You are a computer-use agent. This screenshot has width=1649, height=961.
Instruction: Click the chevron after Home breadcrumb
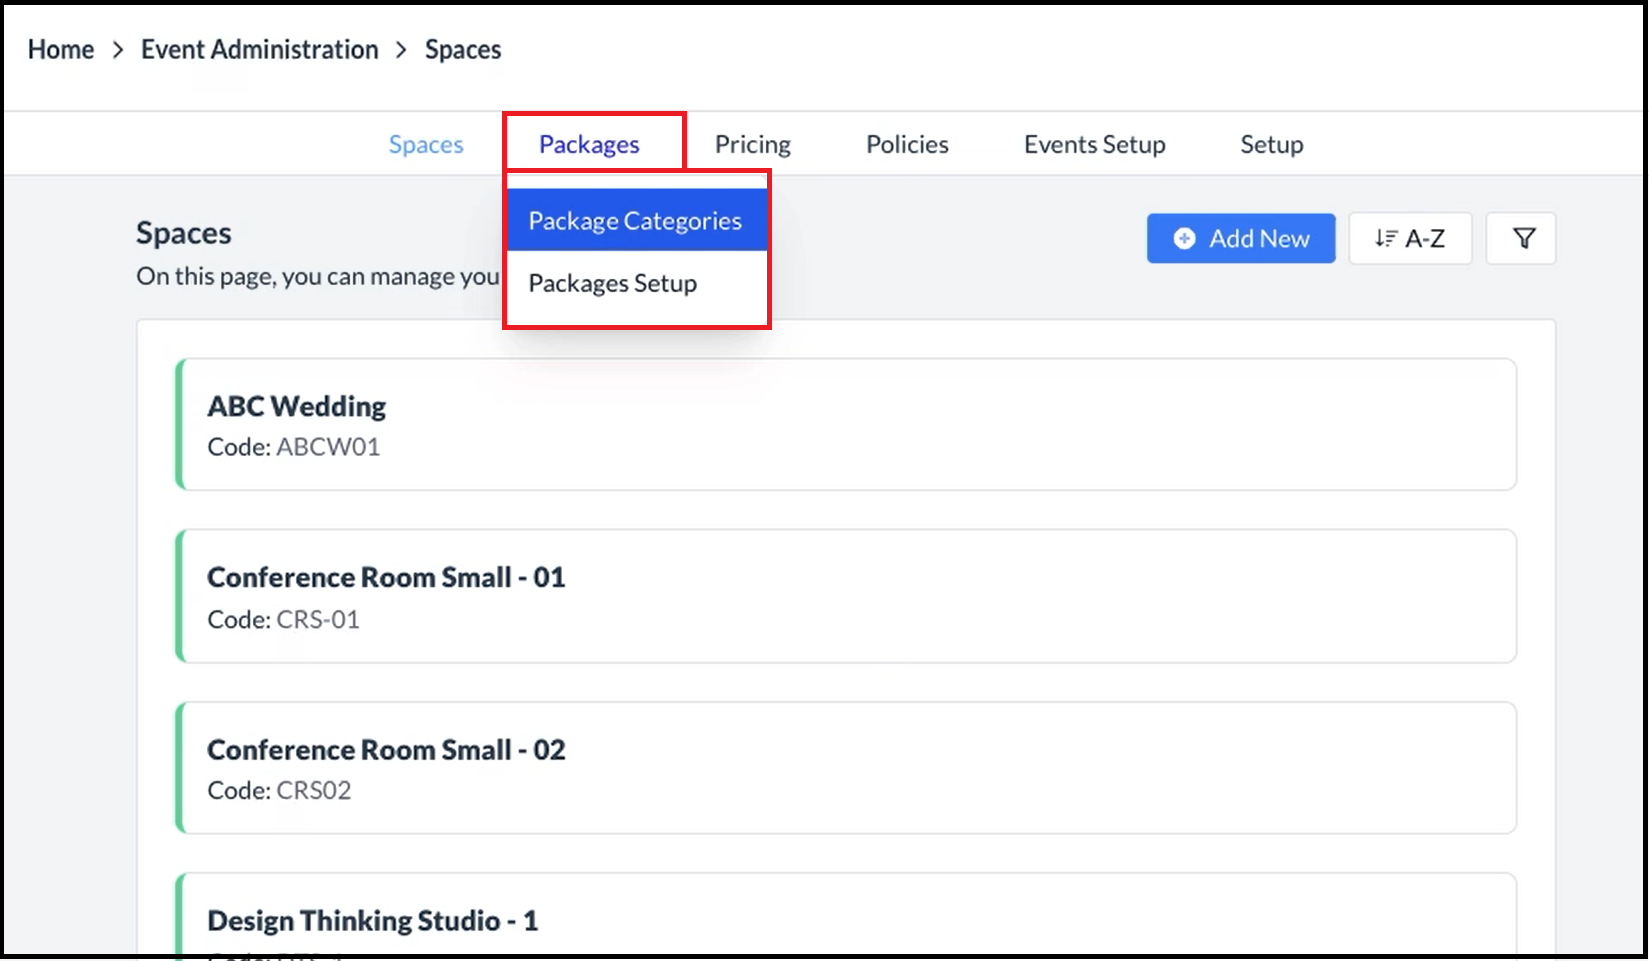coord(118,50)
